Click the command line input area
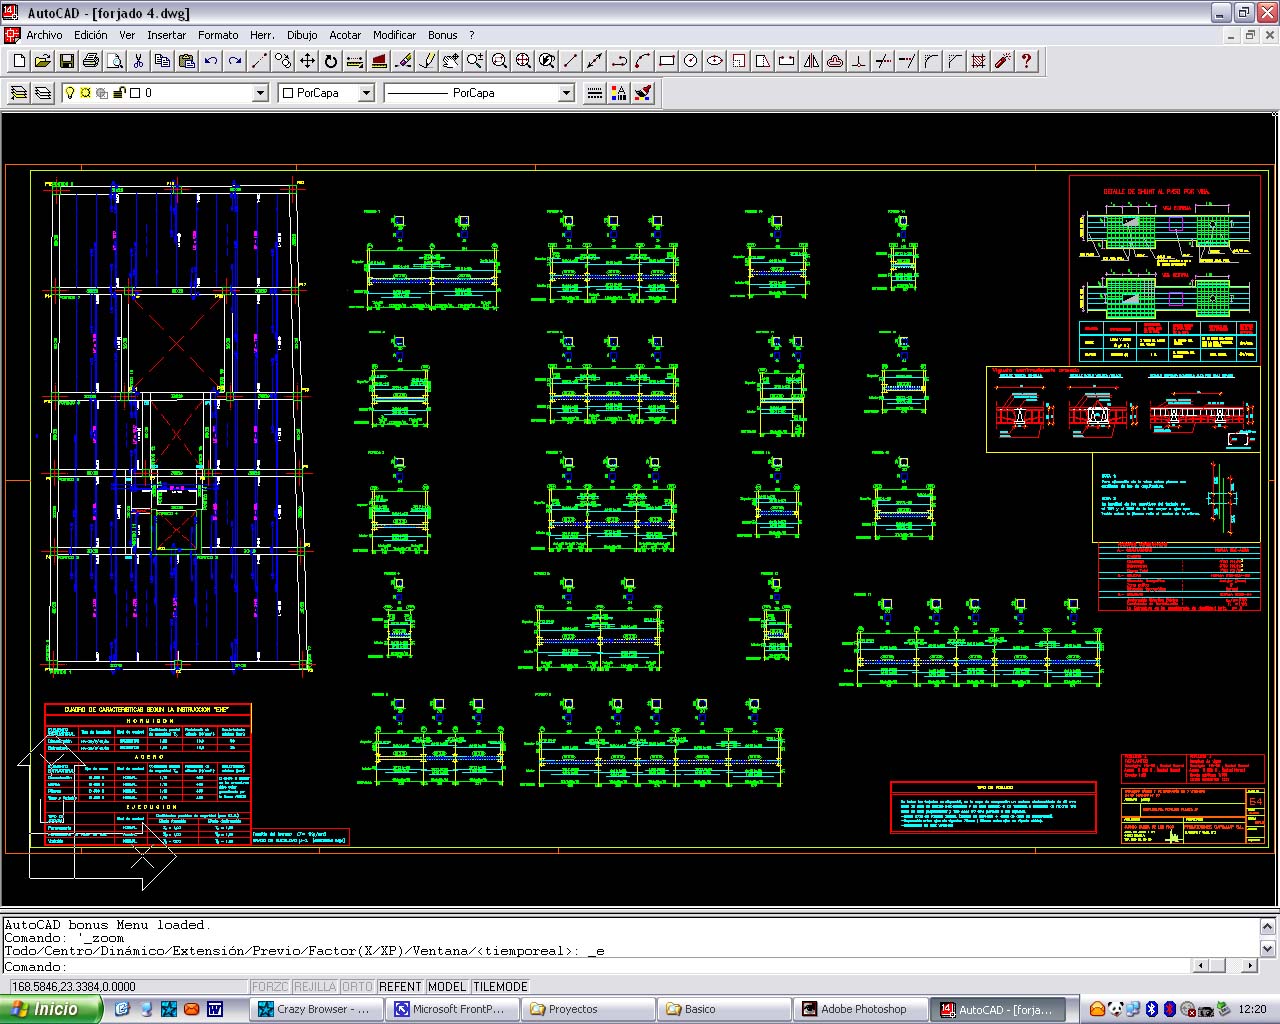 pos(600,967)
